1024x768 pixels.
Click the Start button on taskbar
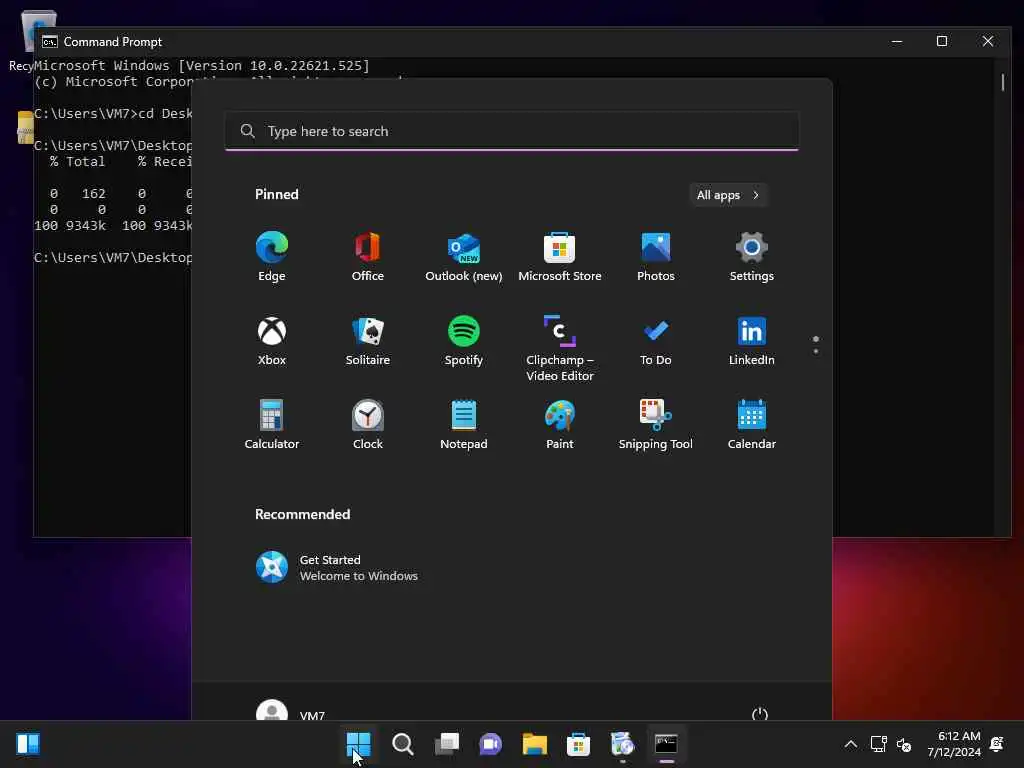(359, 744)
